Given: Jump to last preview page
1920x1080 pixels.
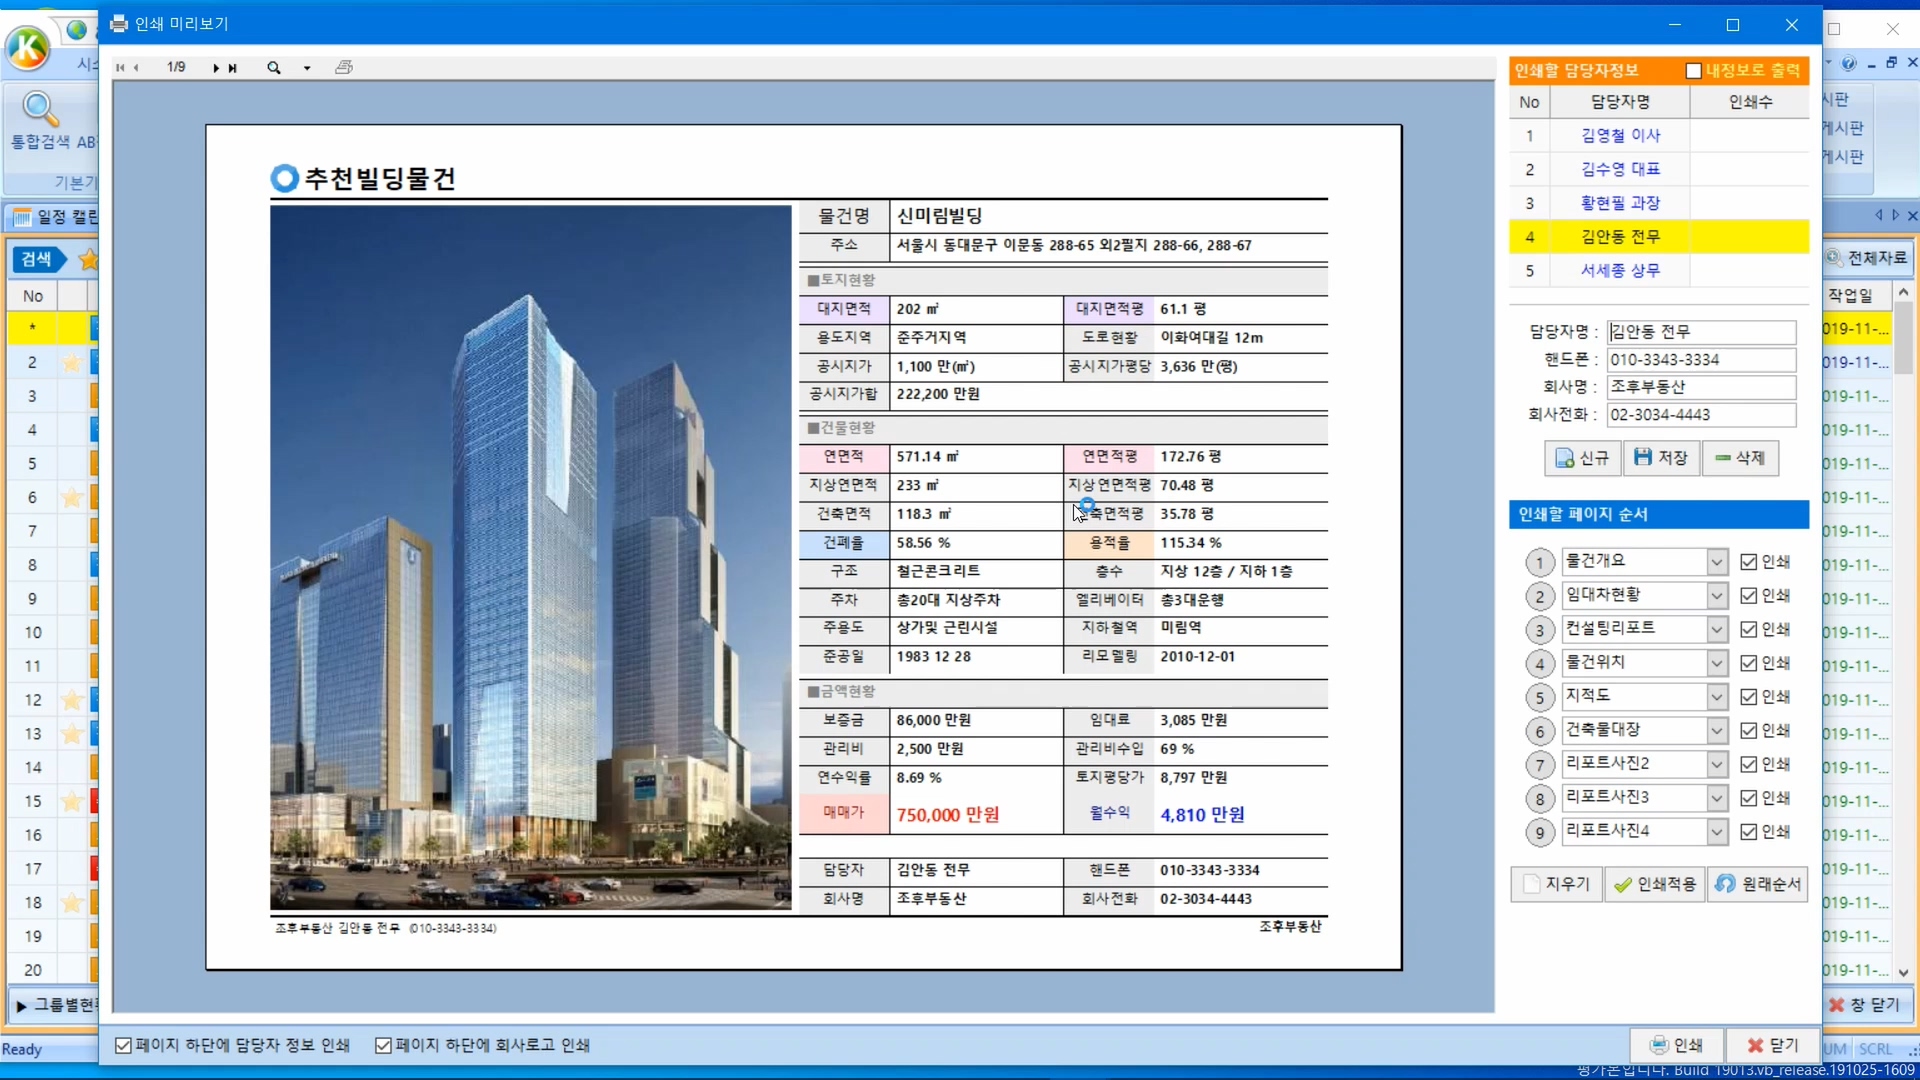Looking at the screenshot, I should point(233,68).
